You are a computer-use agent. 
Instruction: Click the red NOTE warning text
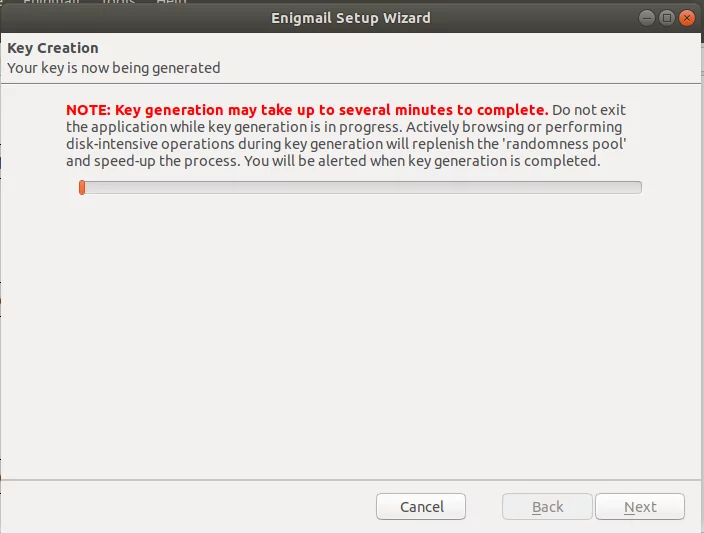(x=307, y=110)
